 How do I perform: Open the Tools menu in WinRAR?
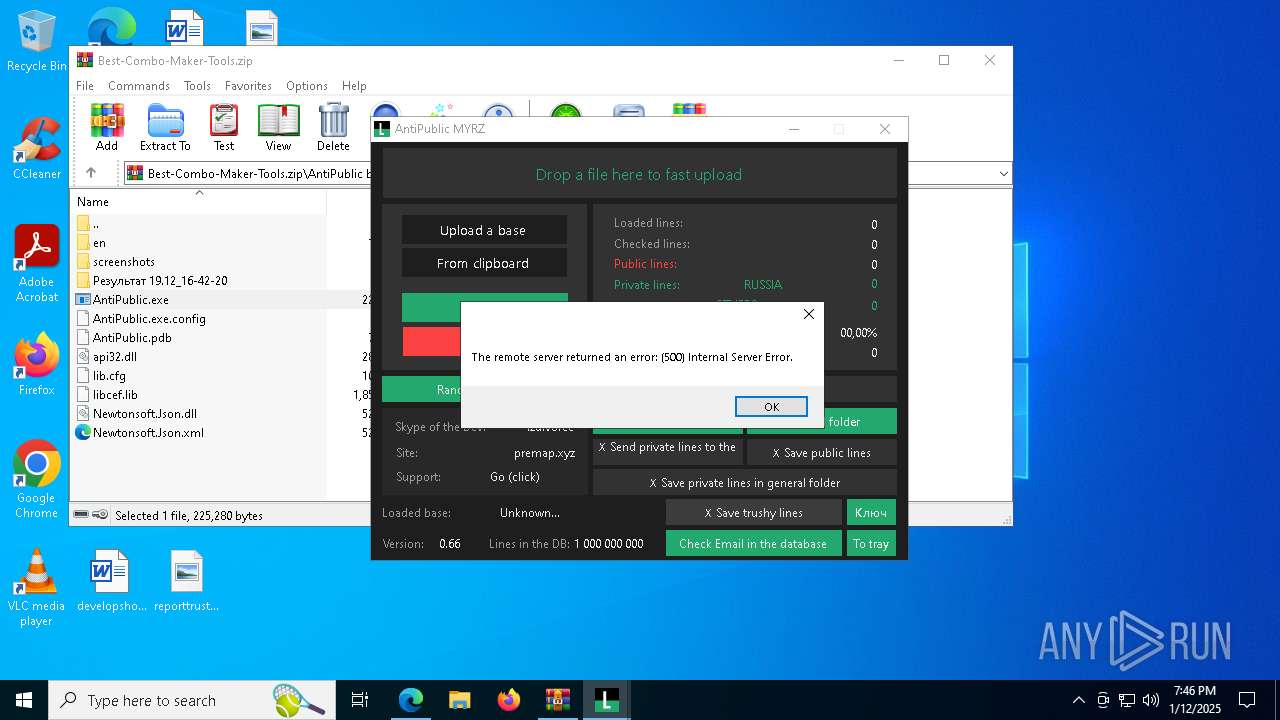(x=197, y=86)
